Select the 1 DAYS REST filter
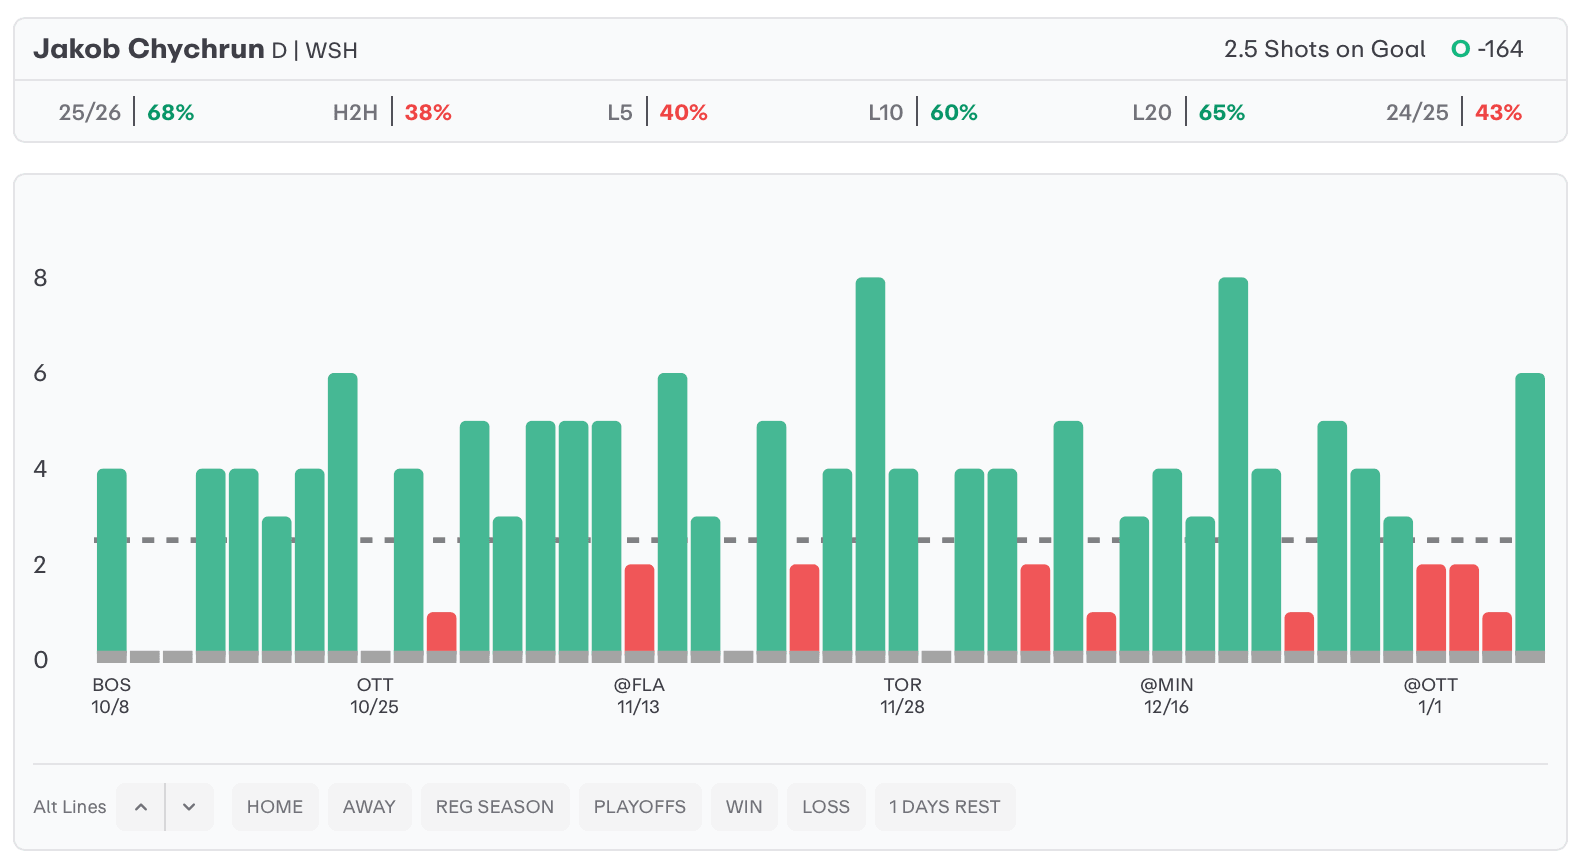Viewport: 1582px width, 864px height. pos(944,807)
